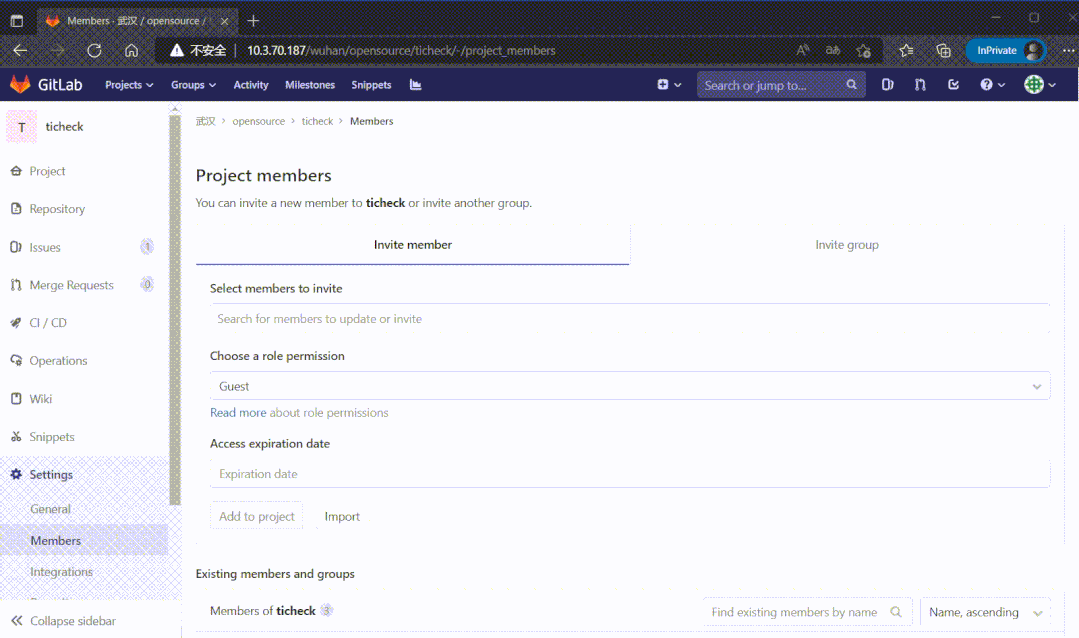Click the search magnifier in existing members field
1079x638 pixels.
[896, 612]
